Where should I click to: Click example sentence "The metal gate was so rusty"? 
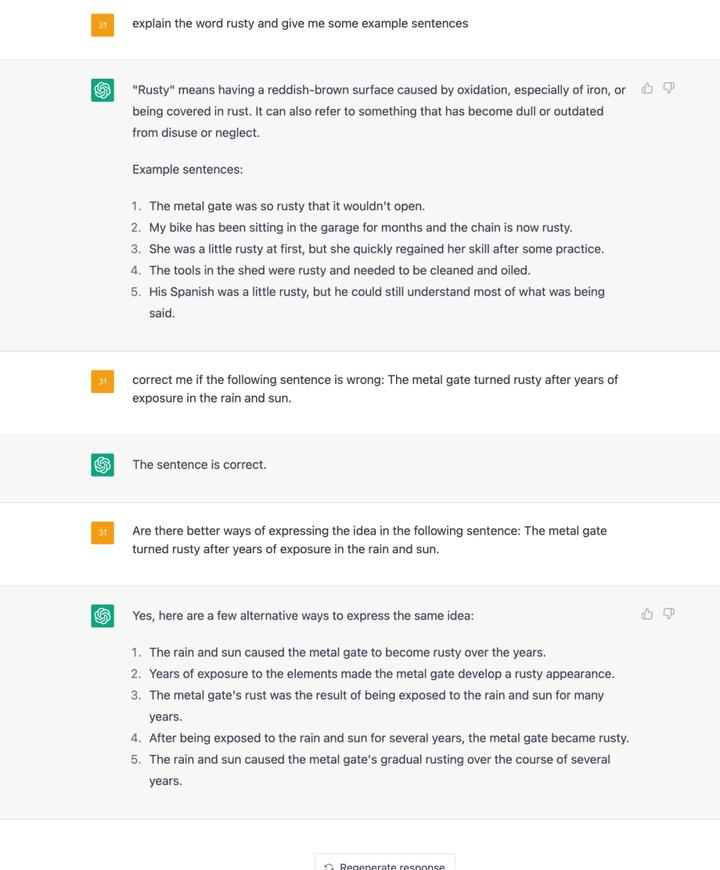tap(287, 207)
